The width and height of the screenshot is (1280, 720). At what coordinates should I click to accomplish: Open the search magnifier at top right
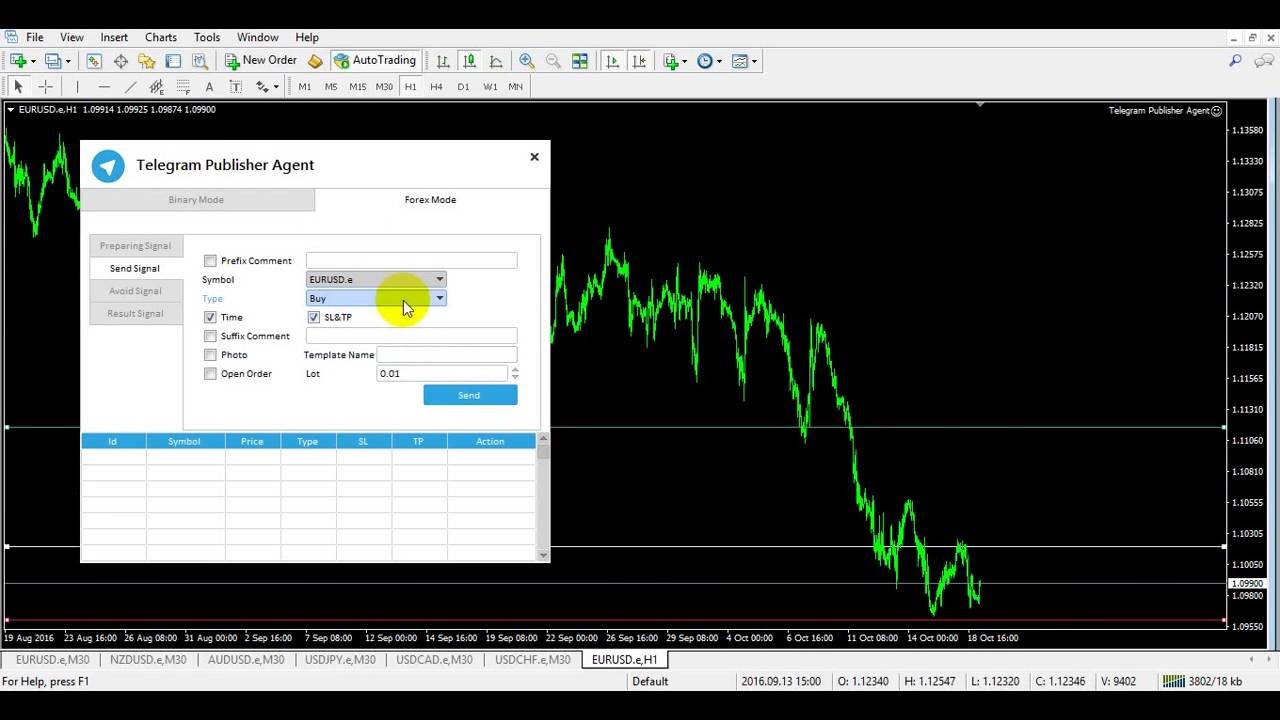pos(1235,61)
